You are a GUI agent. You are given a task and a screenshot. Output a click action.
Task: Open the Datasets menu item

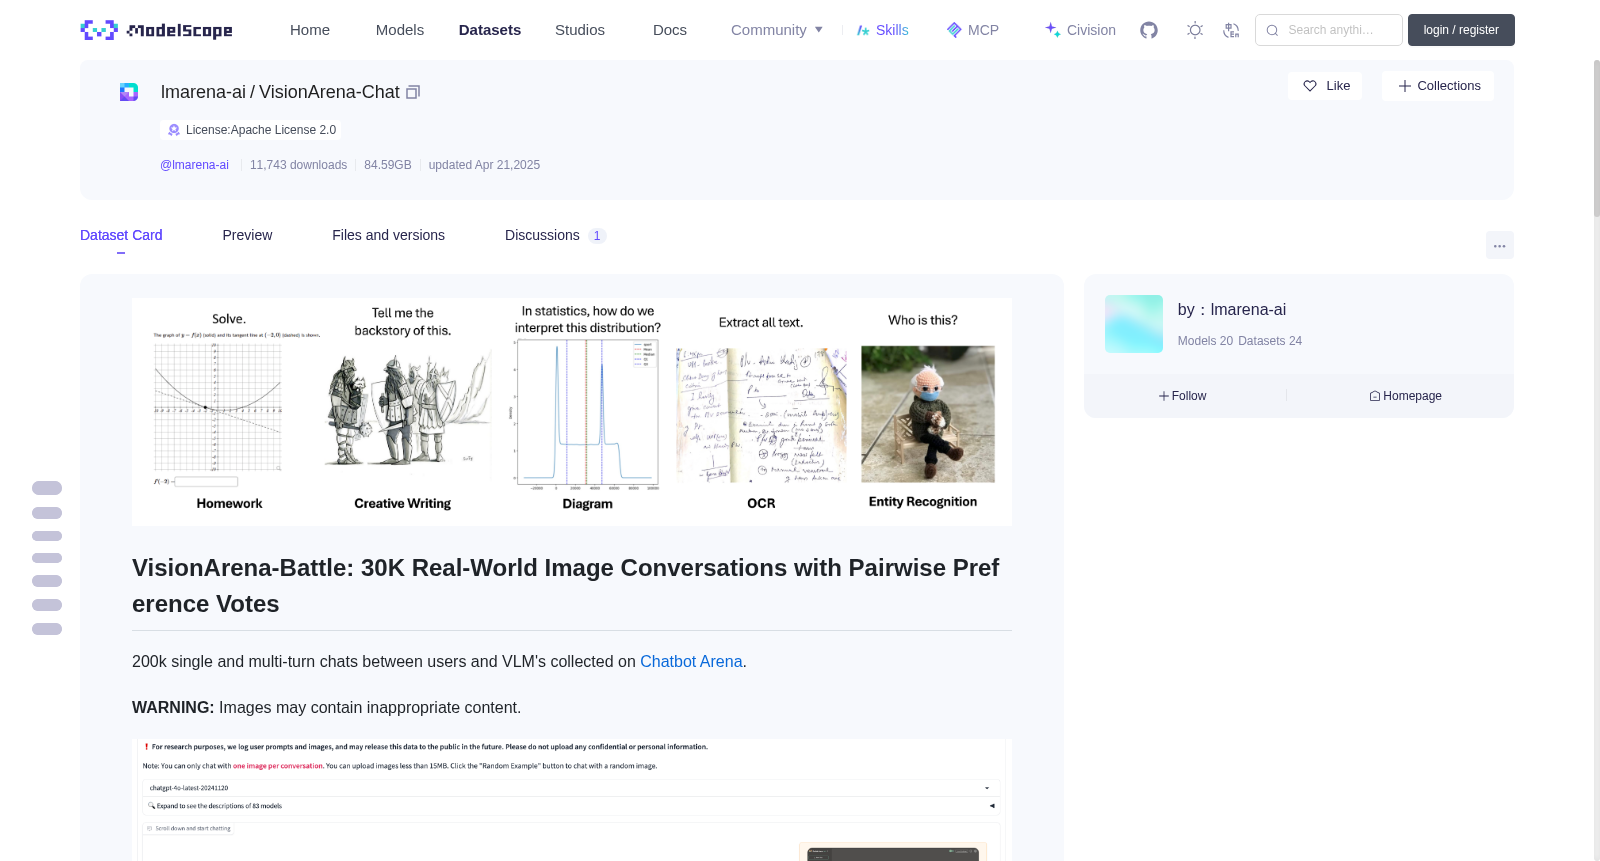pos(490,30)
